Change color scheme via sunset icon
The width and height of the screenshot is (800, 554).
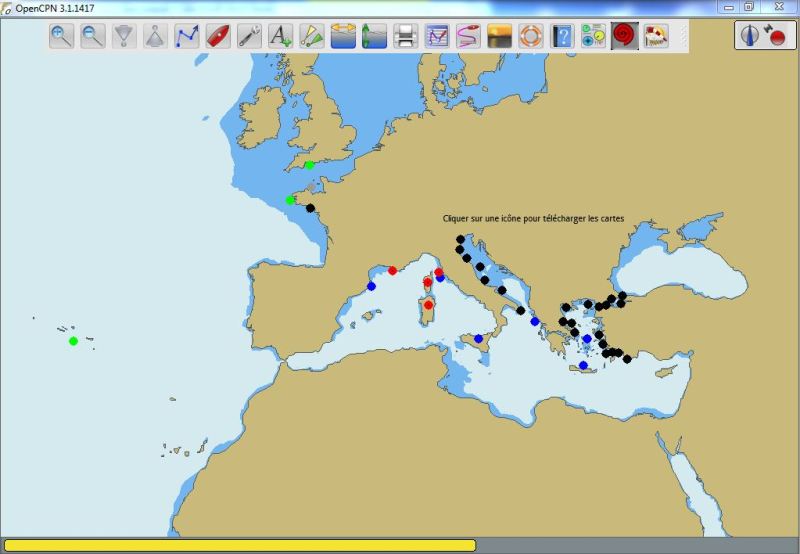point(499,36)
